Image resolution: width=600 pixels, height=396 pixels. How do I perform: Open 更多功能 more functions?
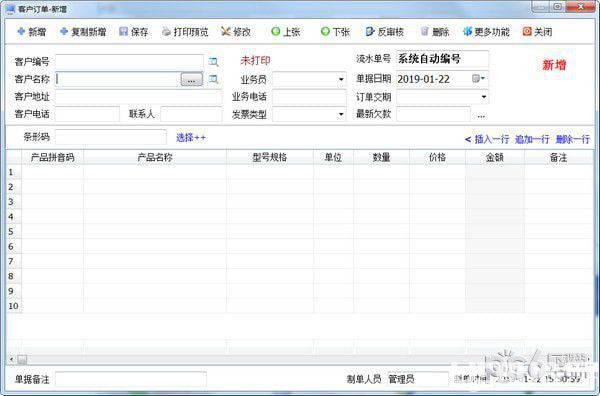tap(486, 32)
